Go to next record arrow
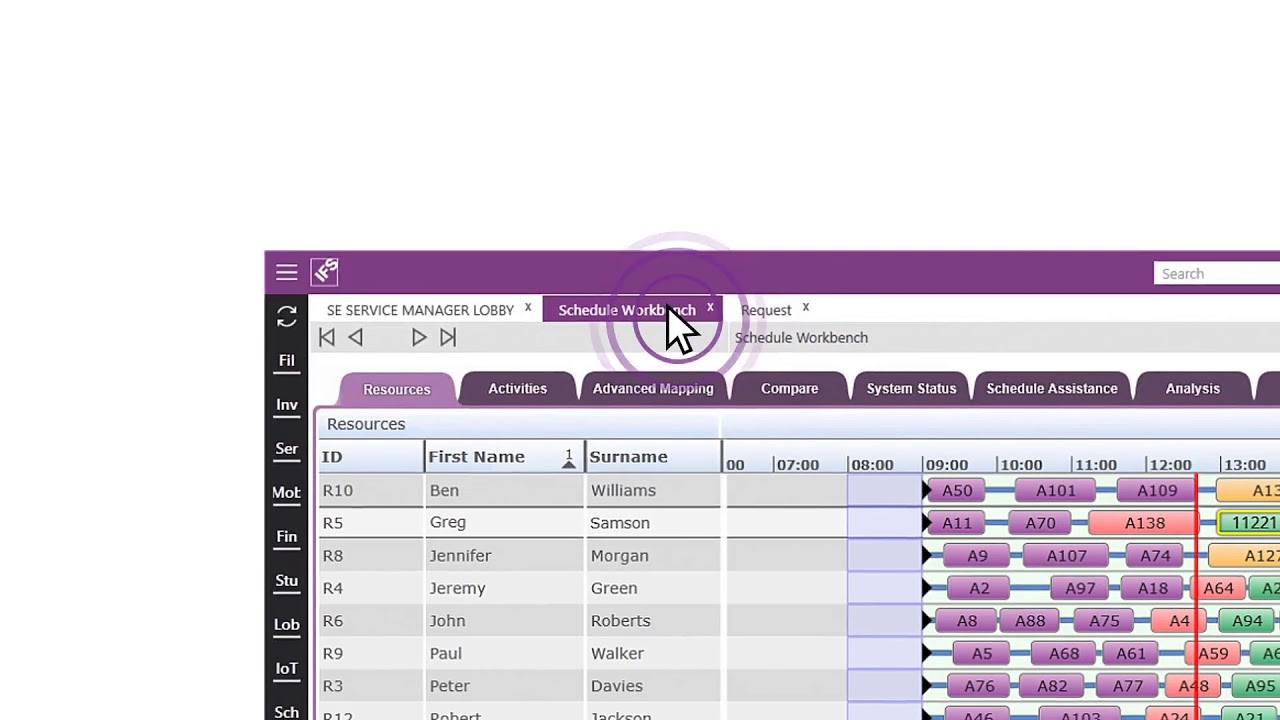The width and height of the screenshot is (1280, 720). point(419,338)
